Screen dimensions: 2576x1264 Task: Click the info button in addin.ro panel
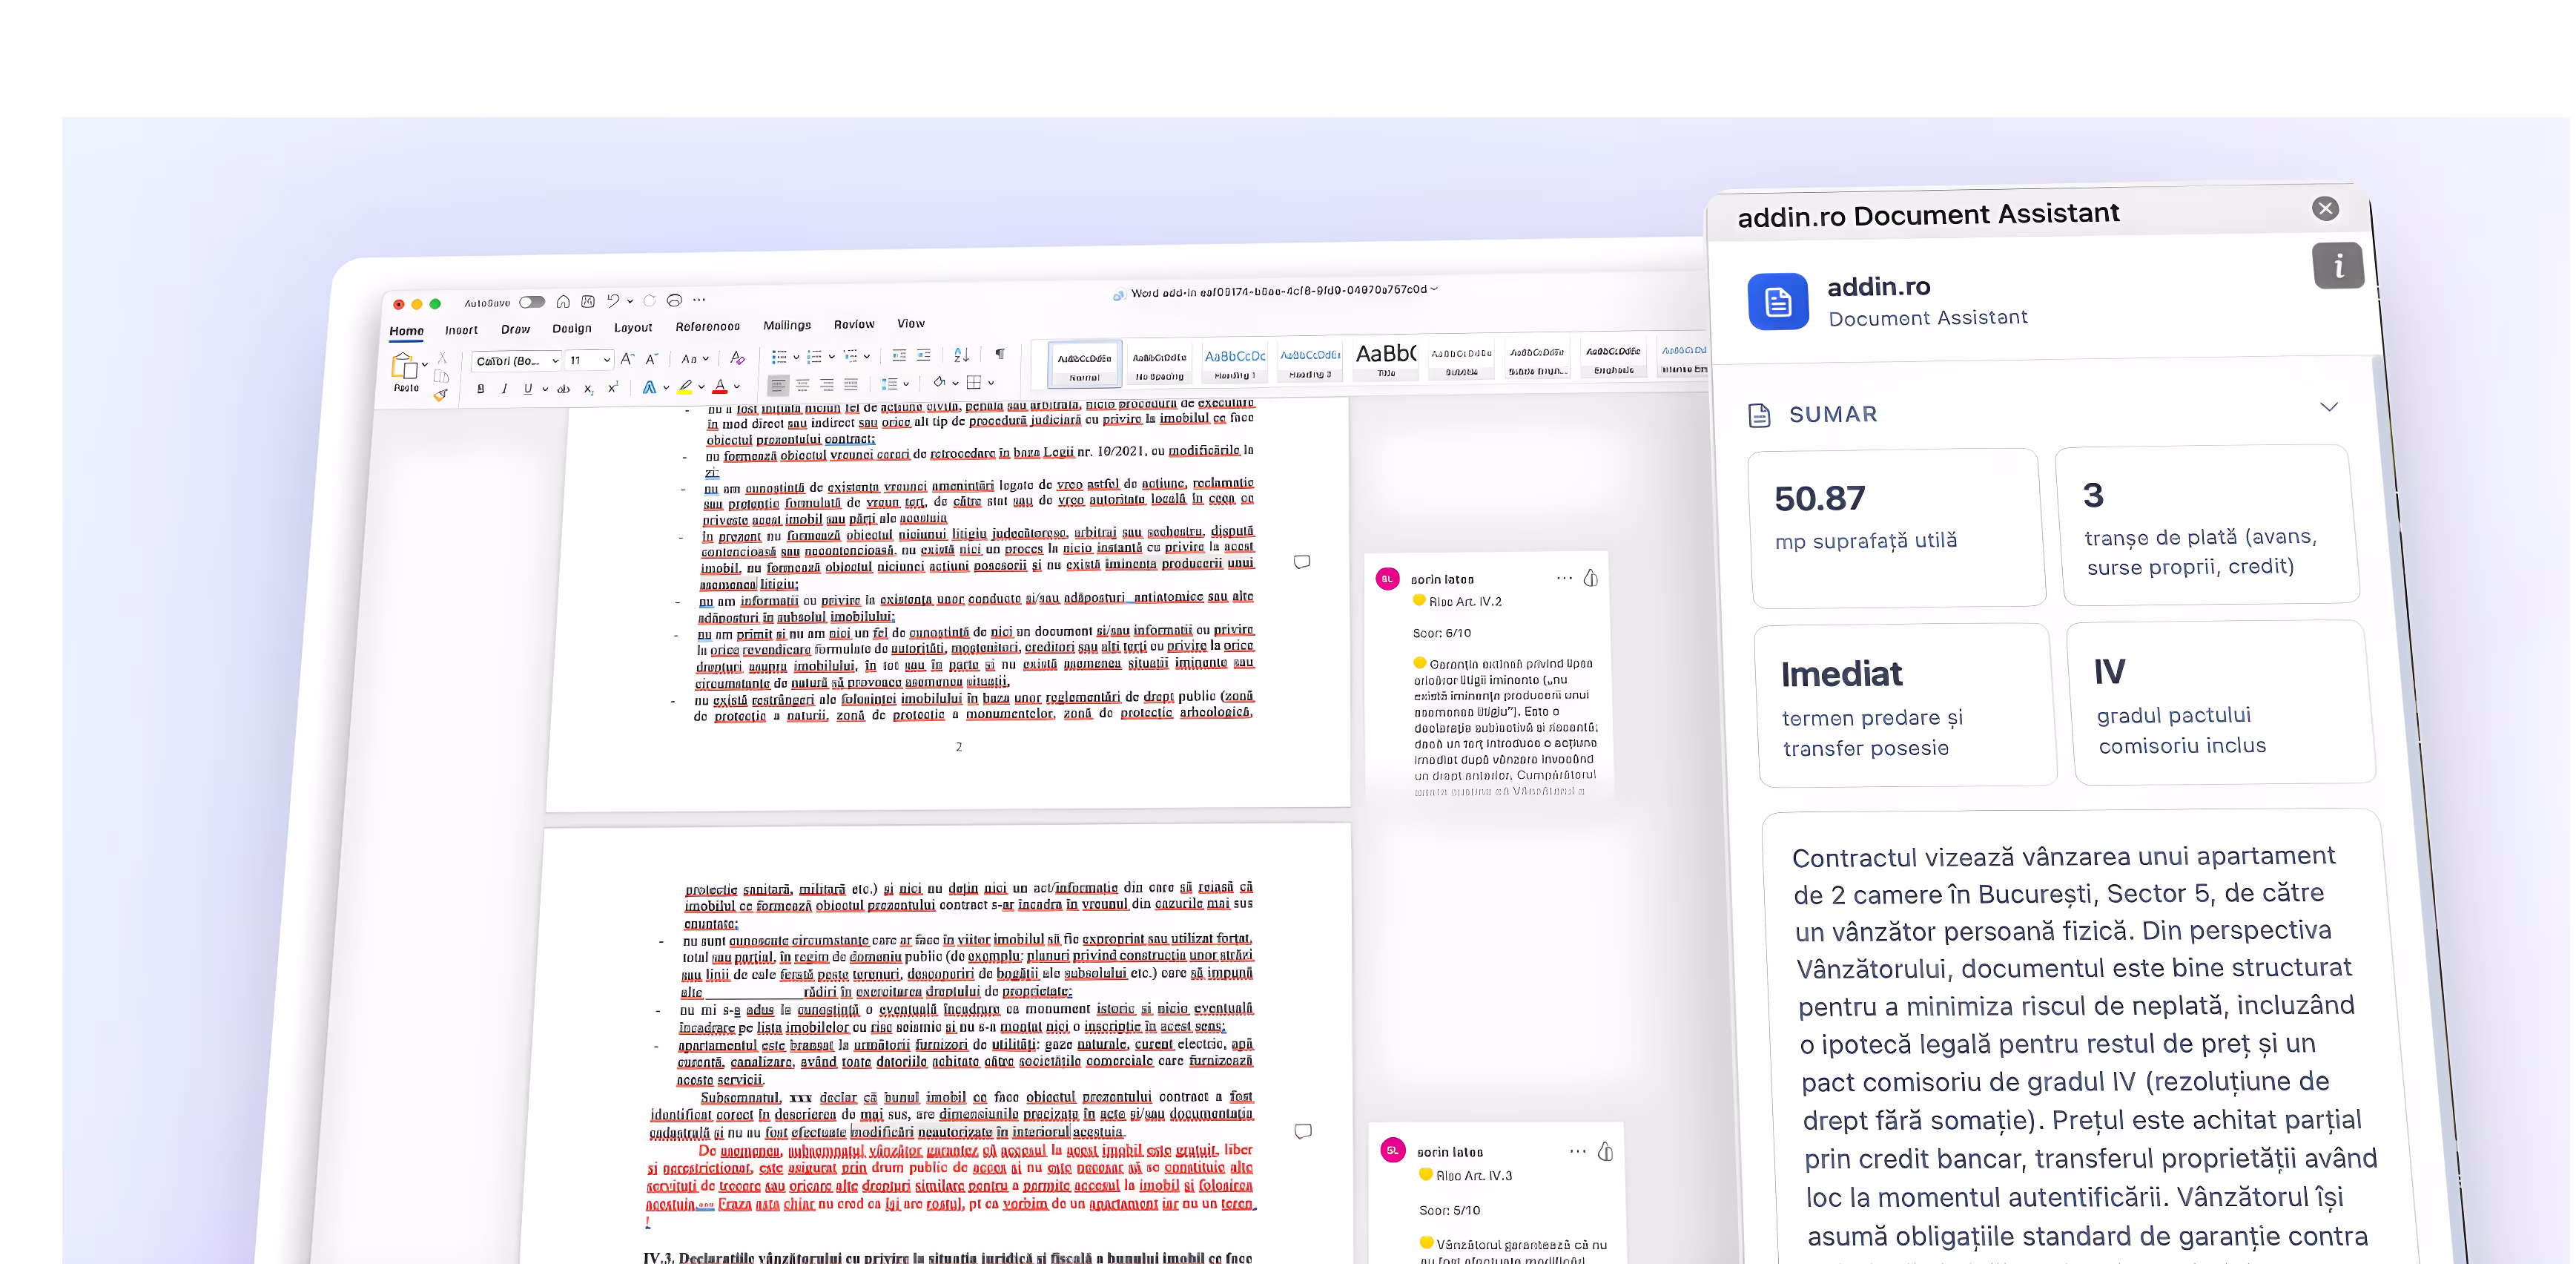pyautogui.click(x=2338, y=266)
